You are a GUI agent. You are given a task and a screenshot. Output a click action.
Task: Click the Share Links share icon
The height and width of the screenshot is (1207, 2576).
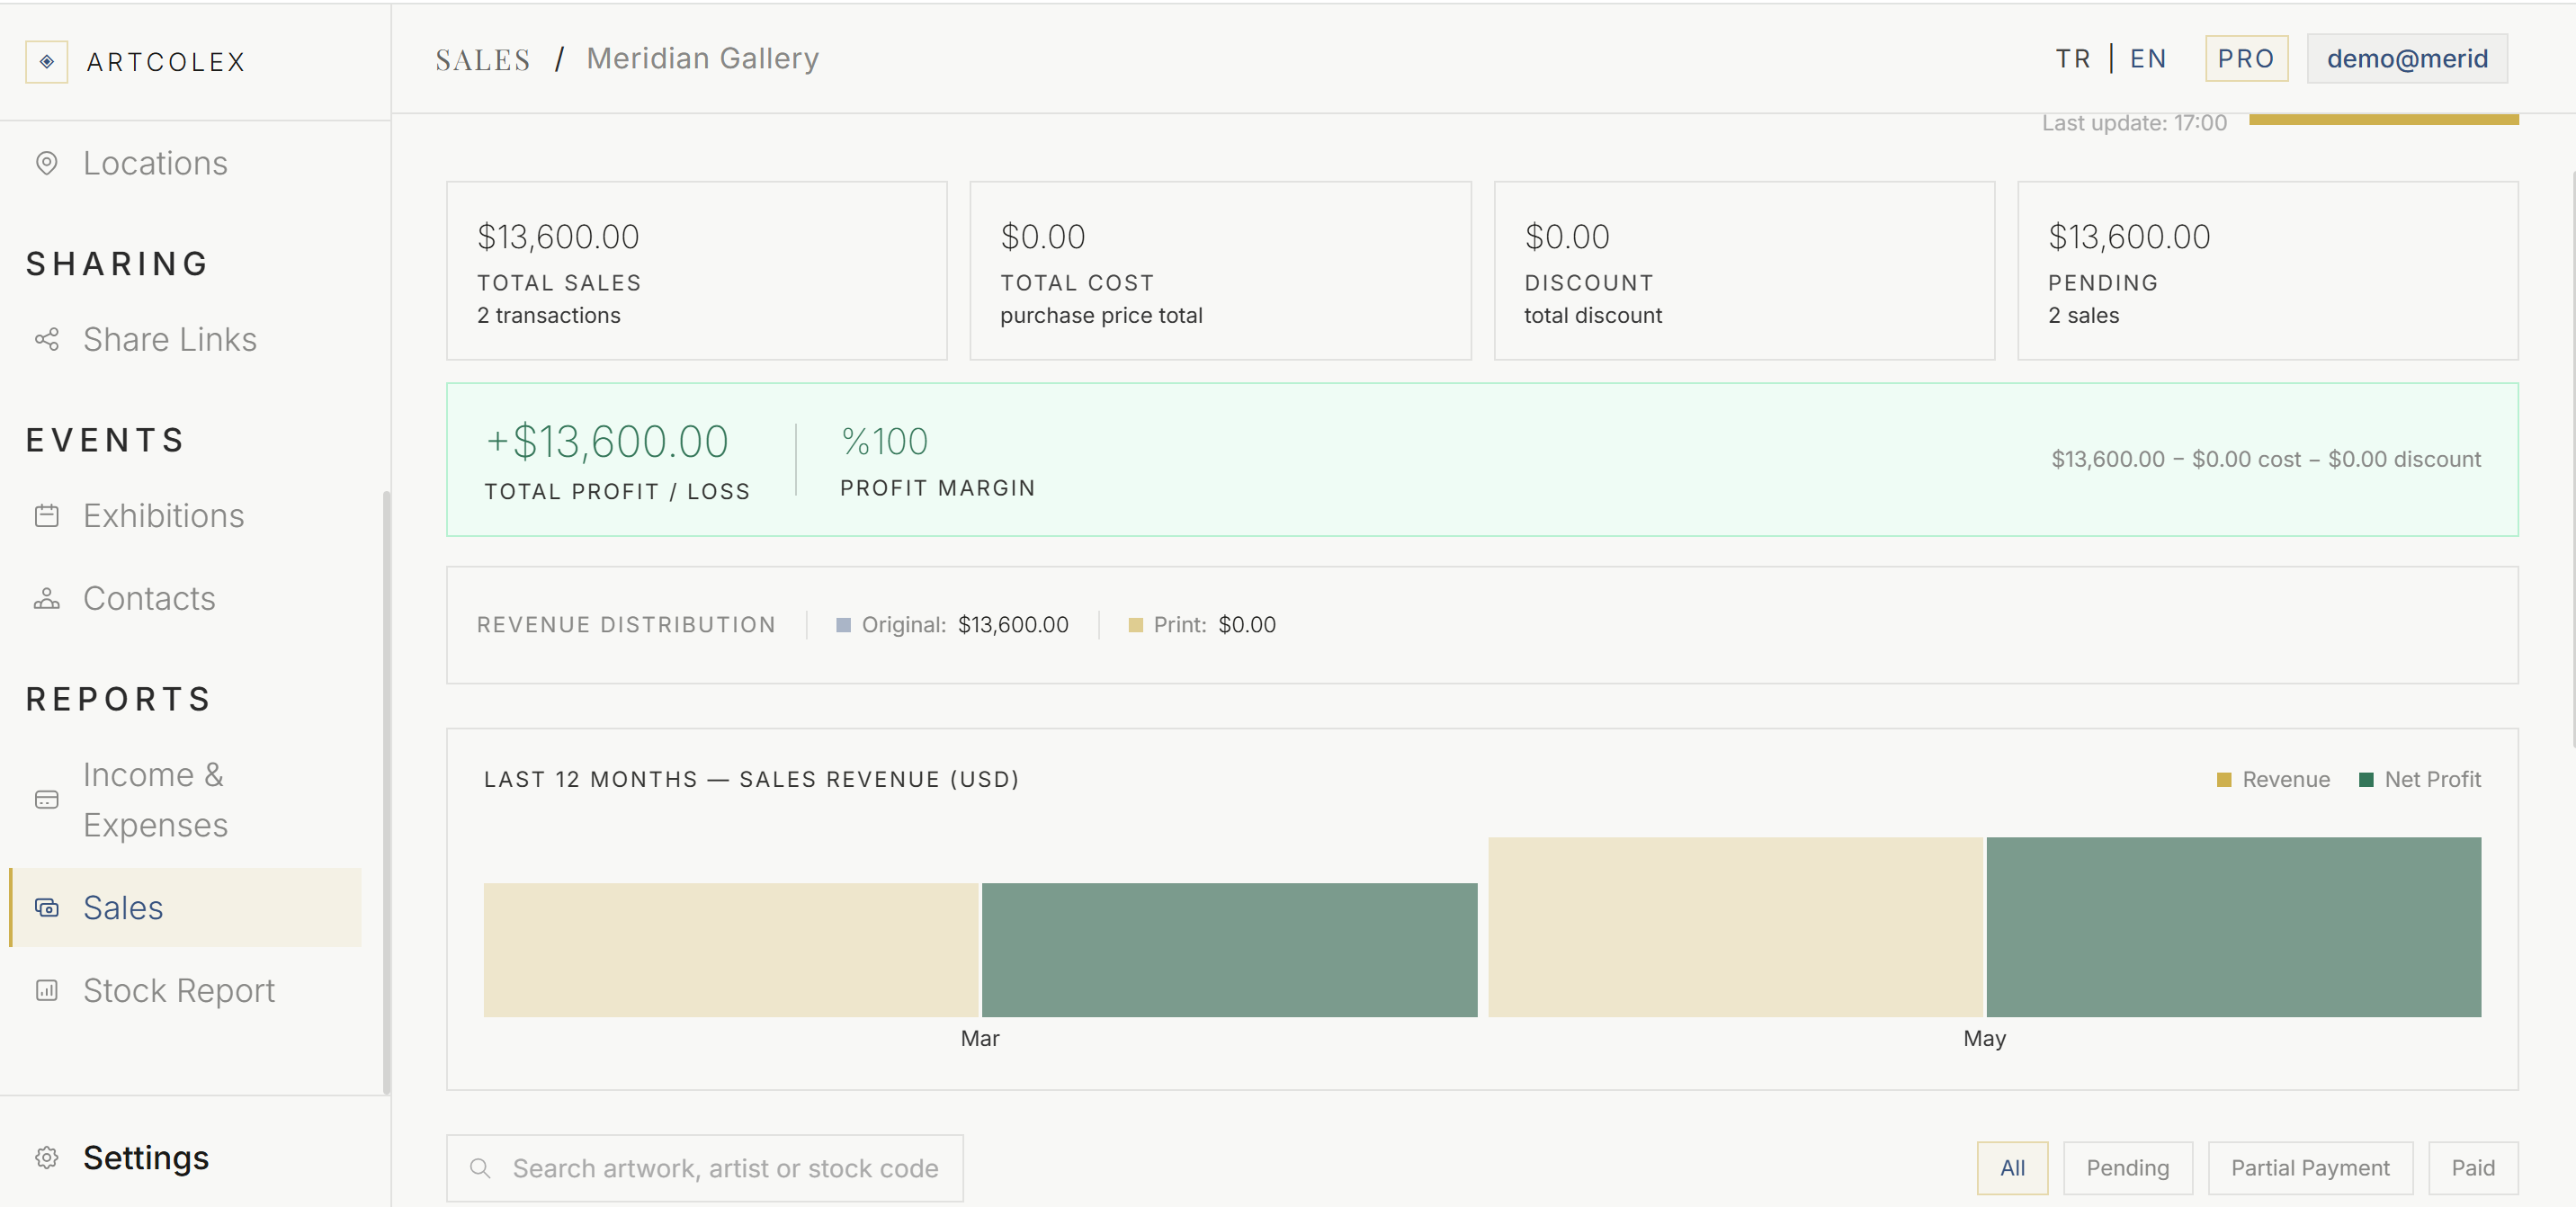point(46,340)
